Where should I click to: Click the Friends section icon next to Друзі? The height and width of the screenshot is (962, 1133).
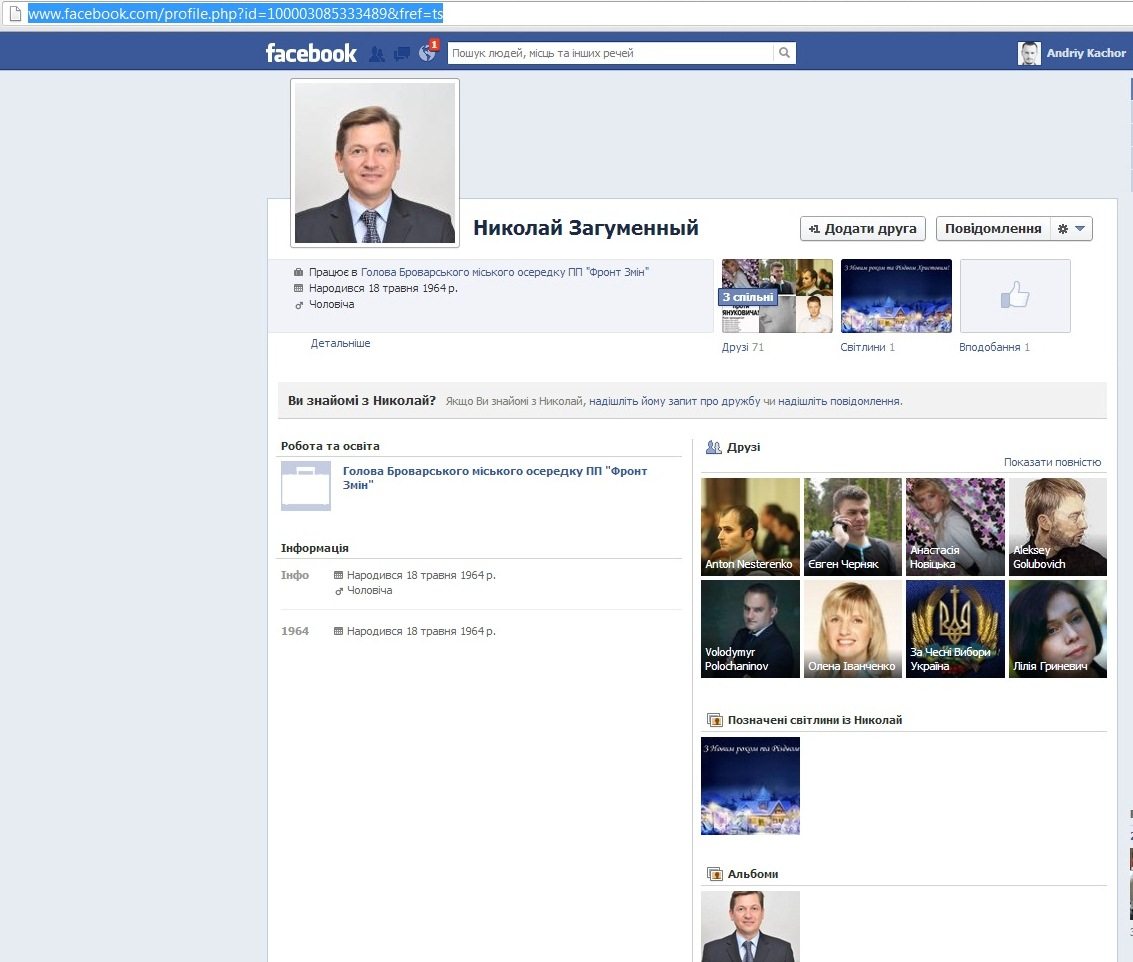point(713,447)
